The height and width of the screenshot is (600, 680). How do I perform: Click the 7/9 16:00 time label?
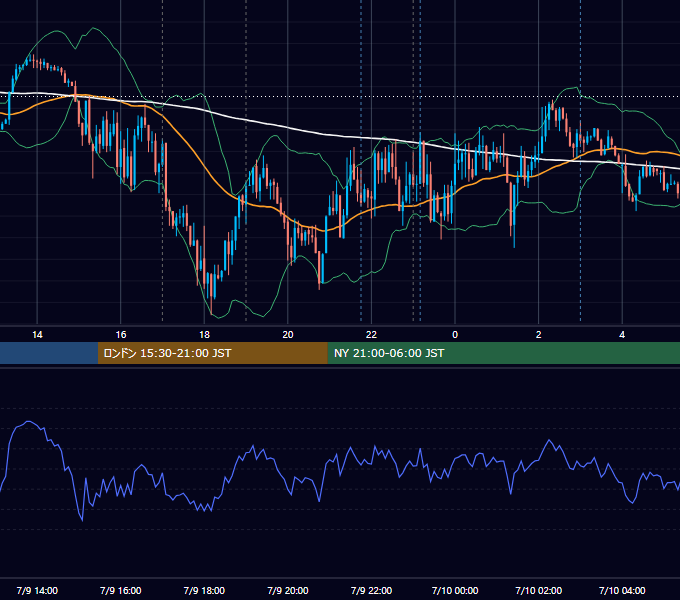pyautogui.click(x=121, y=590)
